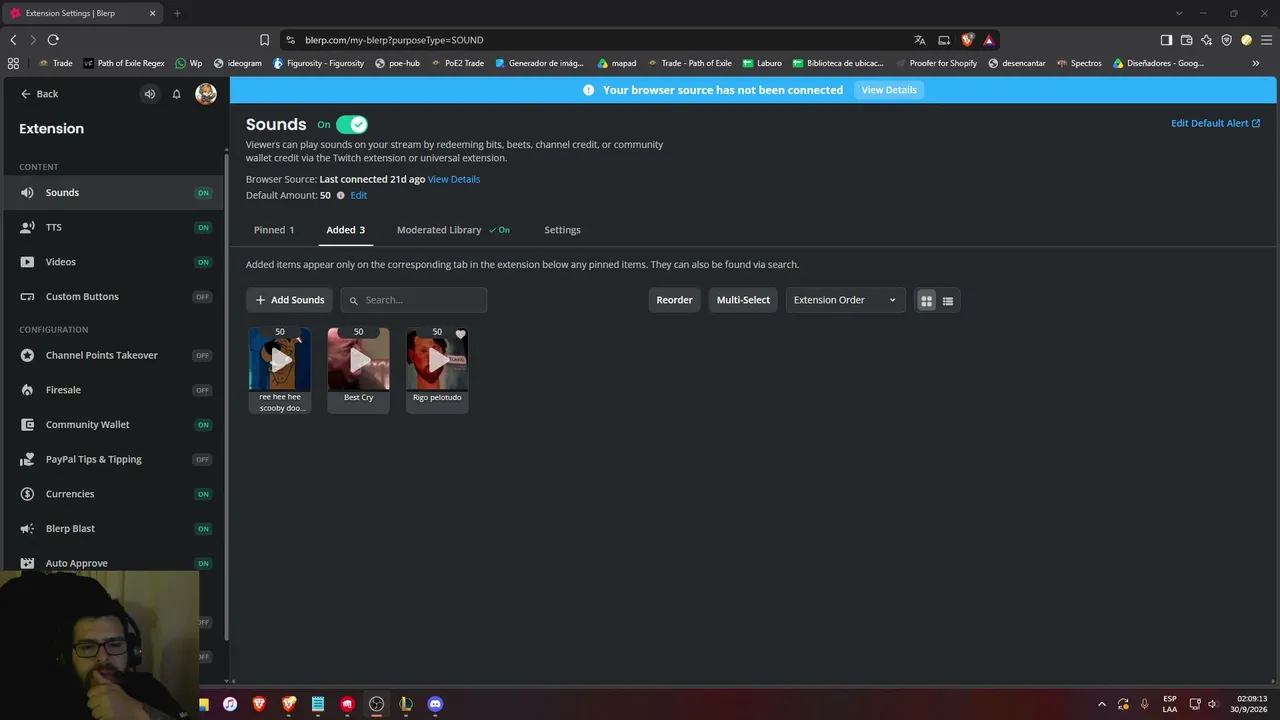
Task: Toggle Channel Points Takeover OFF badge
Action: [203, 355]
